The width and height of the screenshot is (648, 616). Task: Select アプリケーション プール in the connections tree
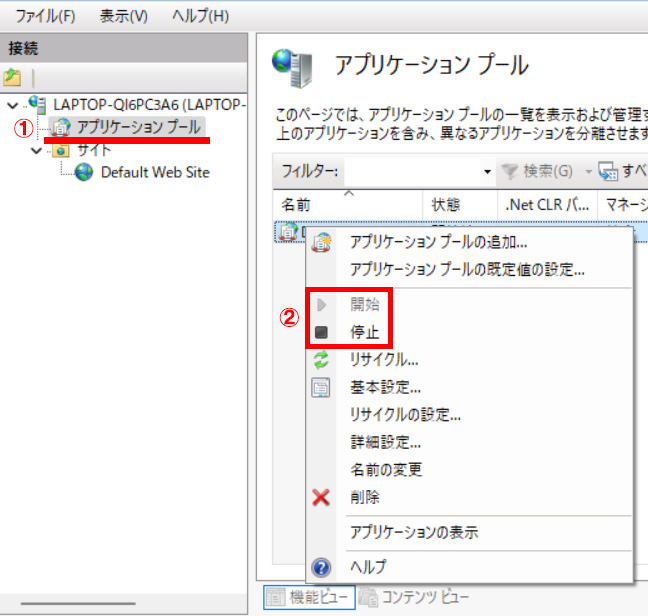tap(139, 126)
